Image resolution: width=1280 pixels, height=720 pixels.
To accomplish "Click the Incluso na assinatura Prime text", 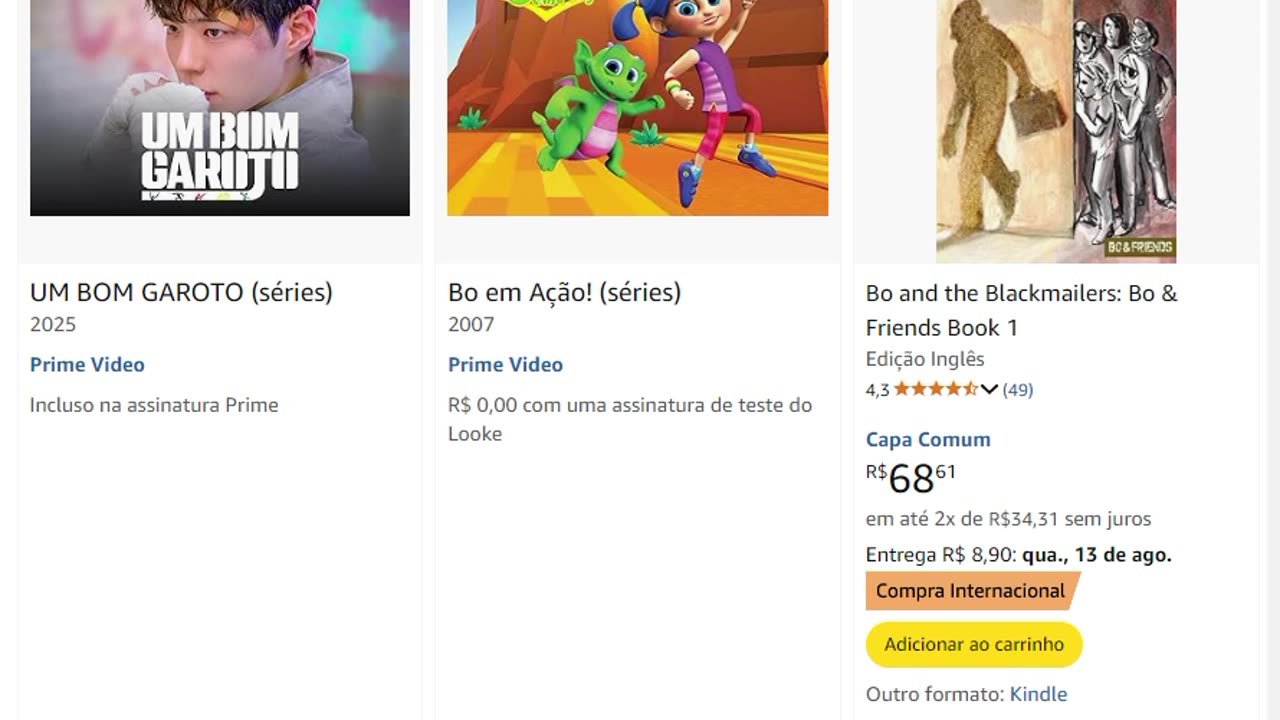I will [x=154, y=405].
